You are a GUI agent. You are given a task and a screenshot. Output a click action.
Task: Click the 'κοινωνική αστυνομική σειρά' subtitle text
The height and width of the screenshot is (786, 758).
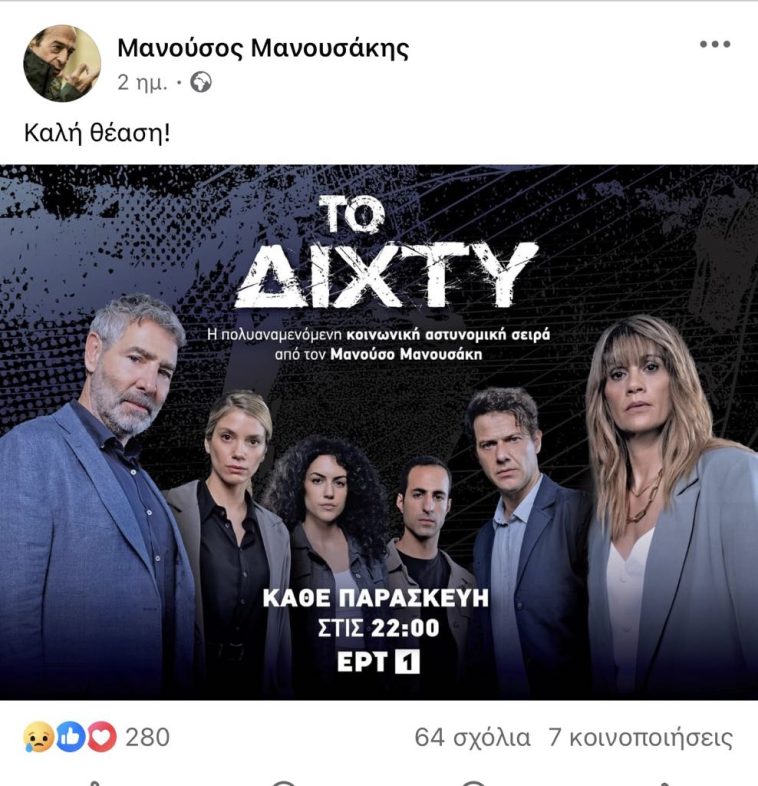tap(448, 334)
